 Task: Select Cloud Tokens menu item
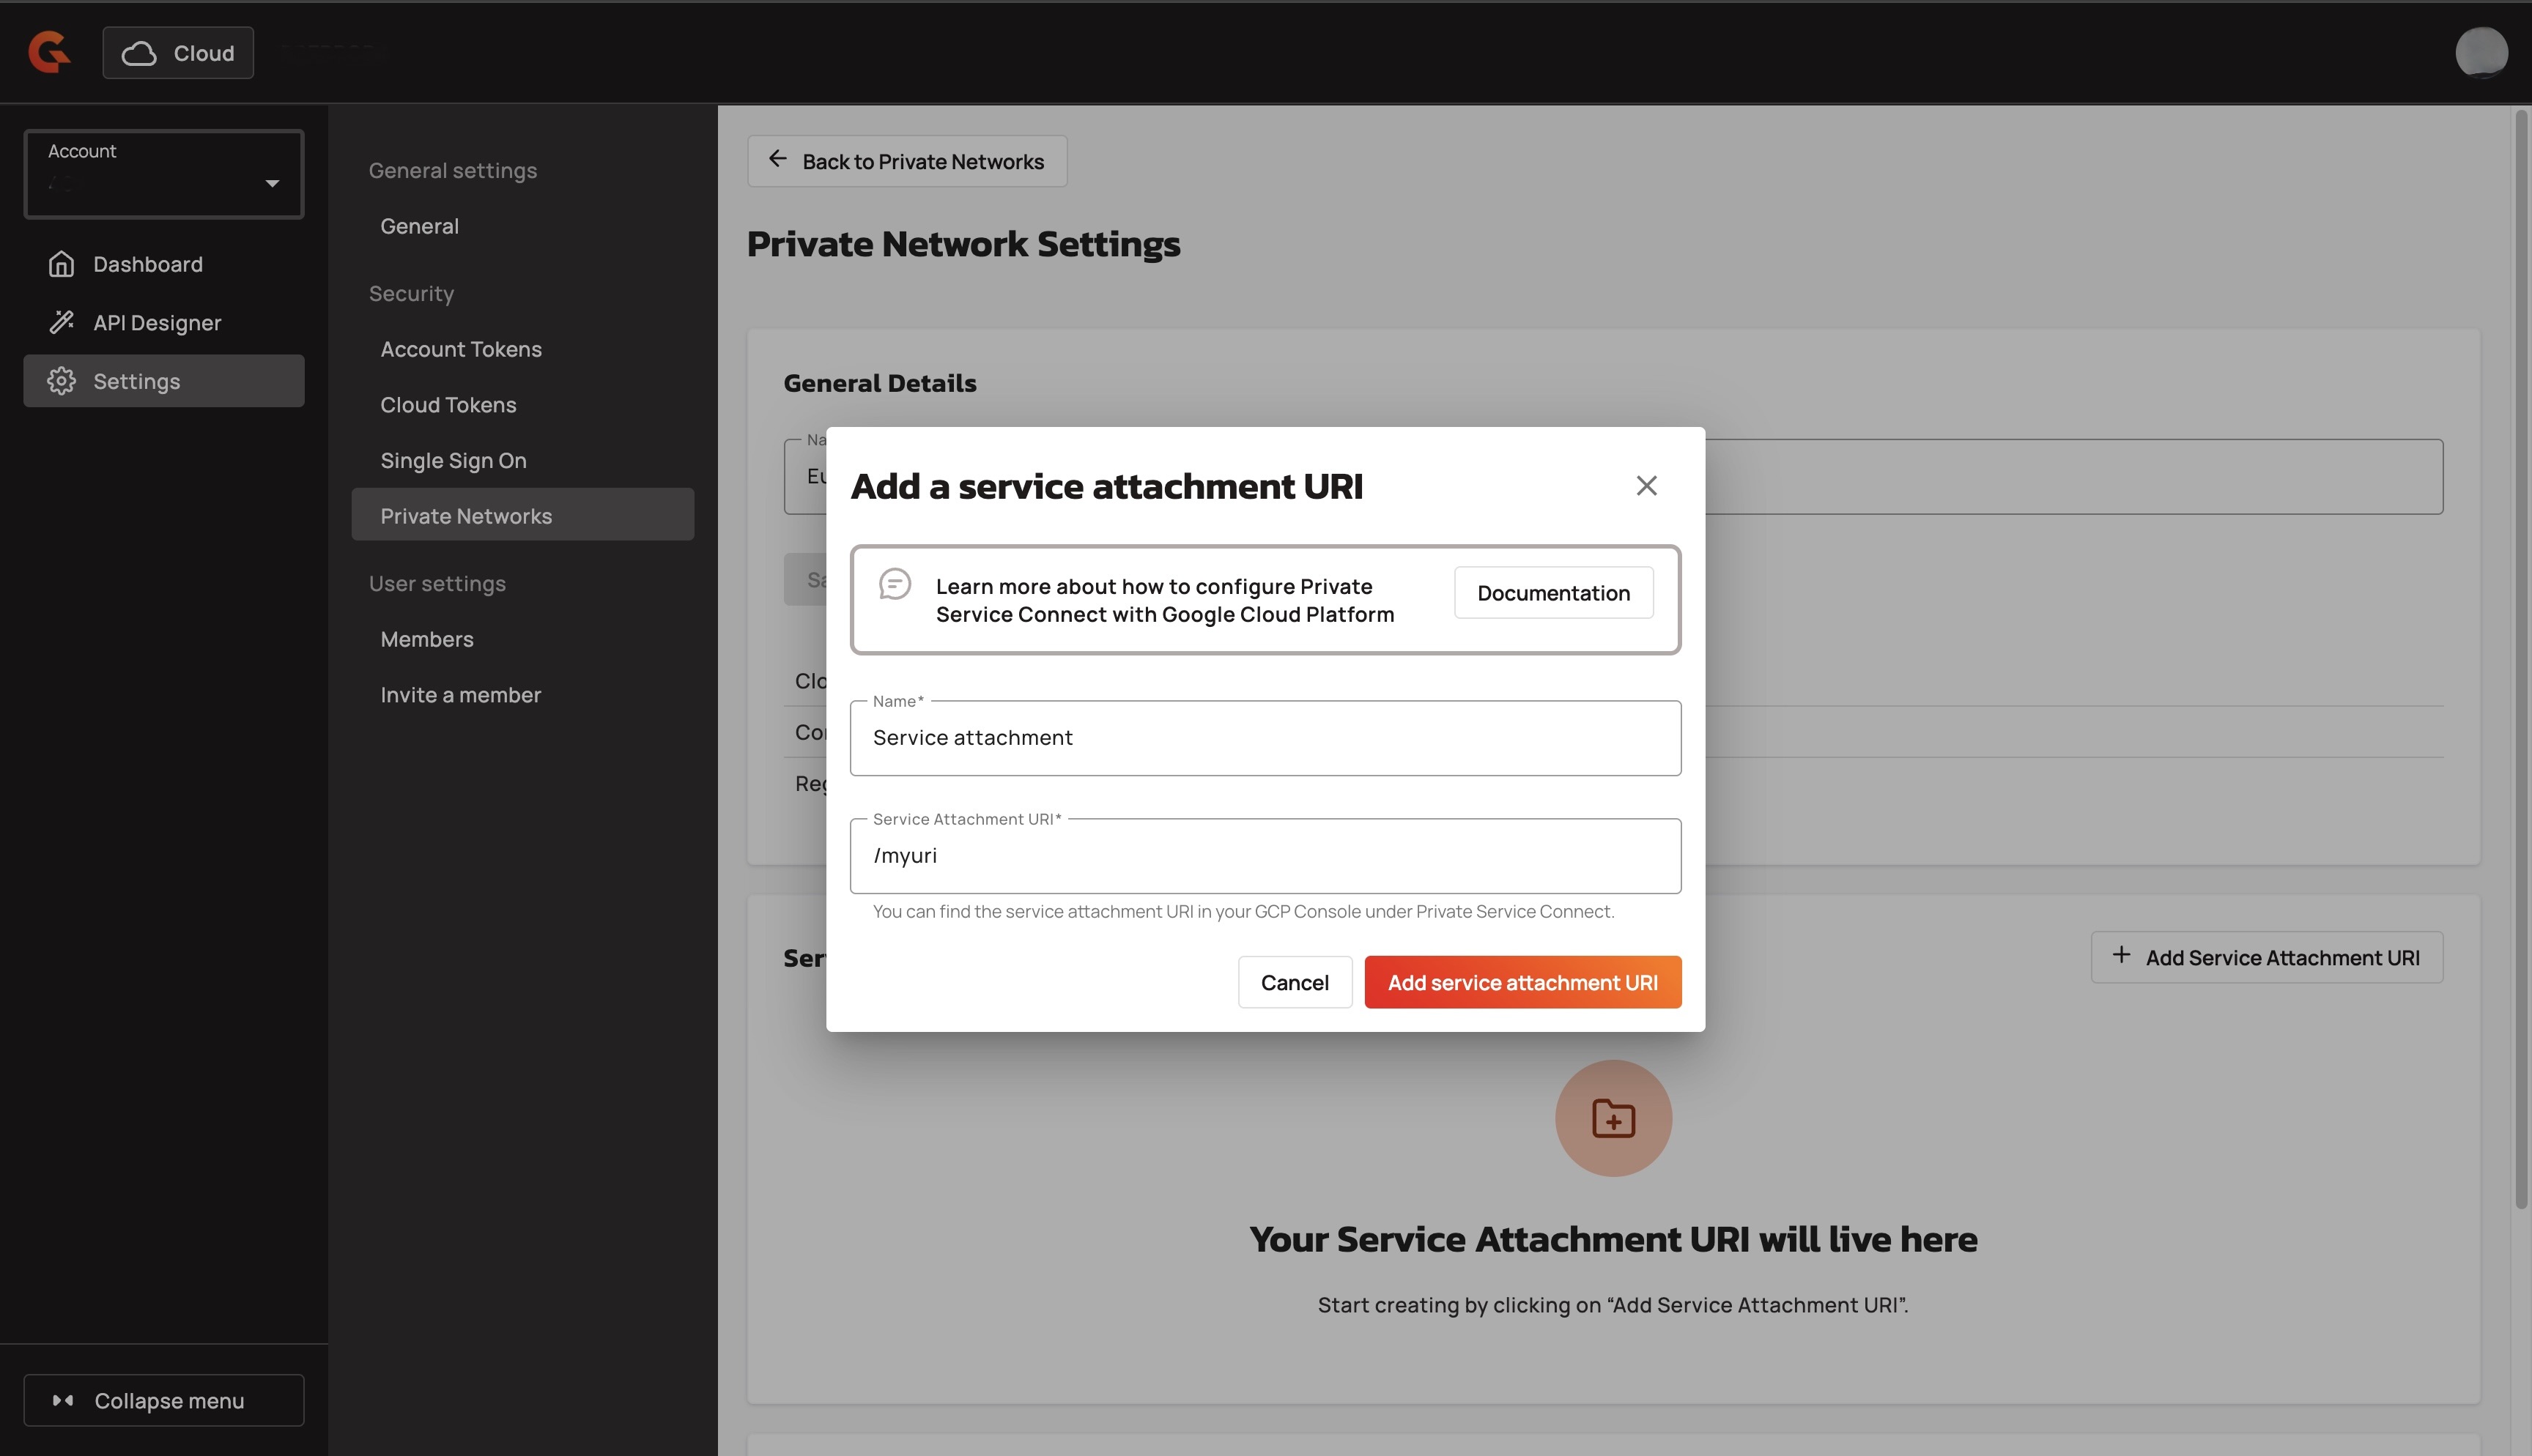pos(448,405)
